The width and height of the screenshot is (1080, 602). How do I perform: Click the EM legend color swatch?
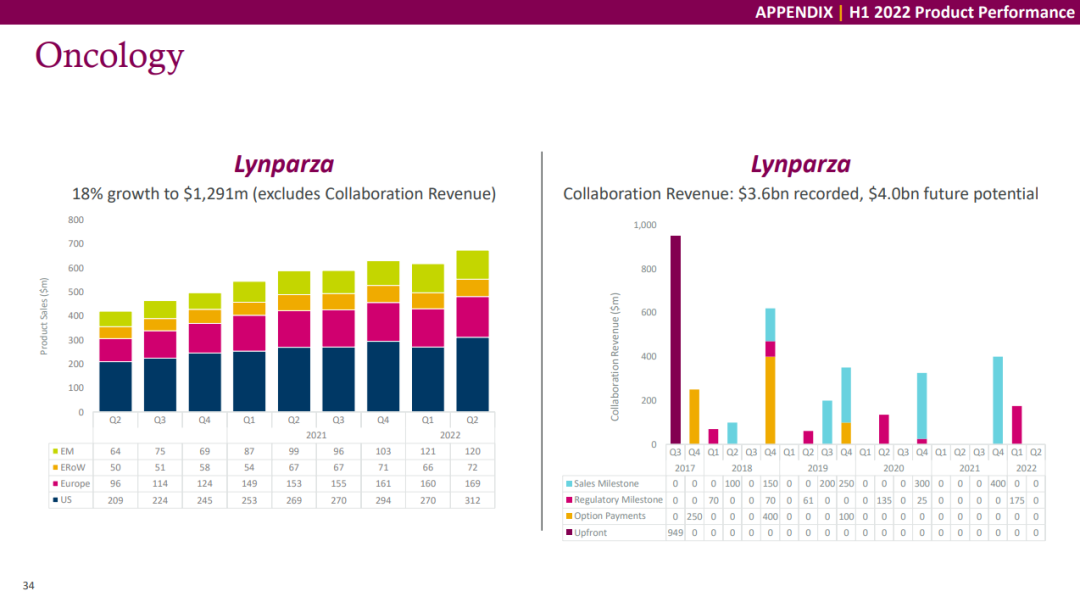53,452
